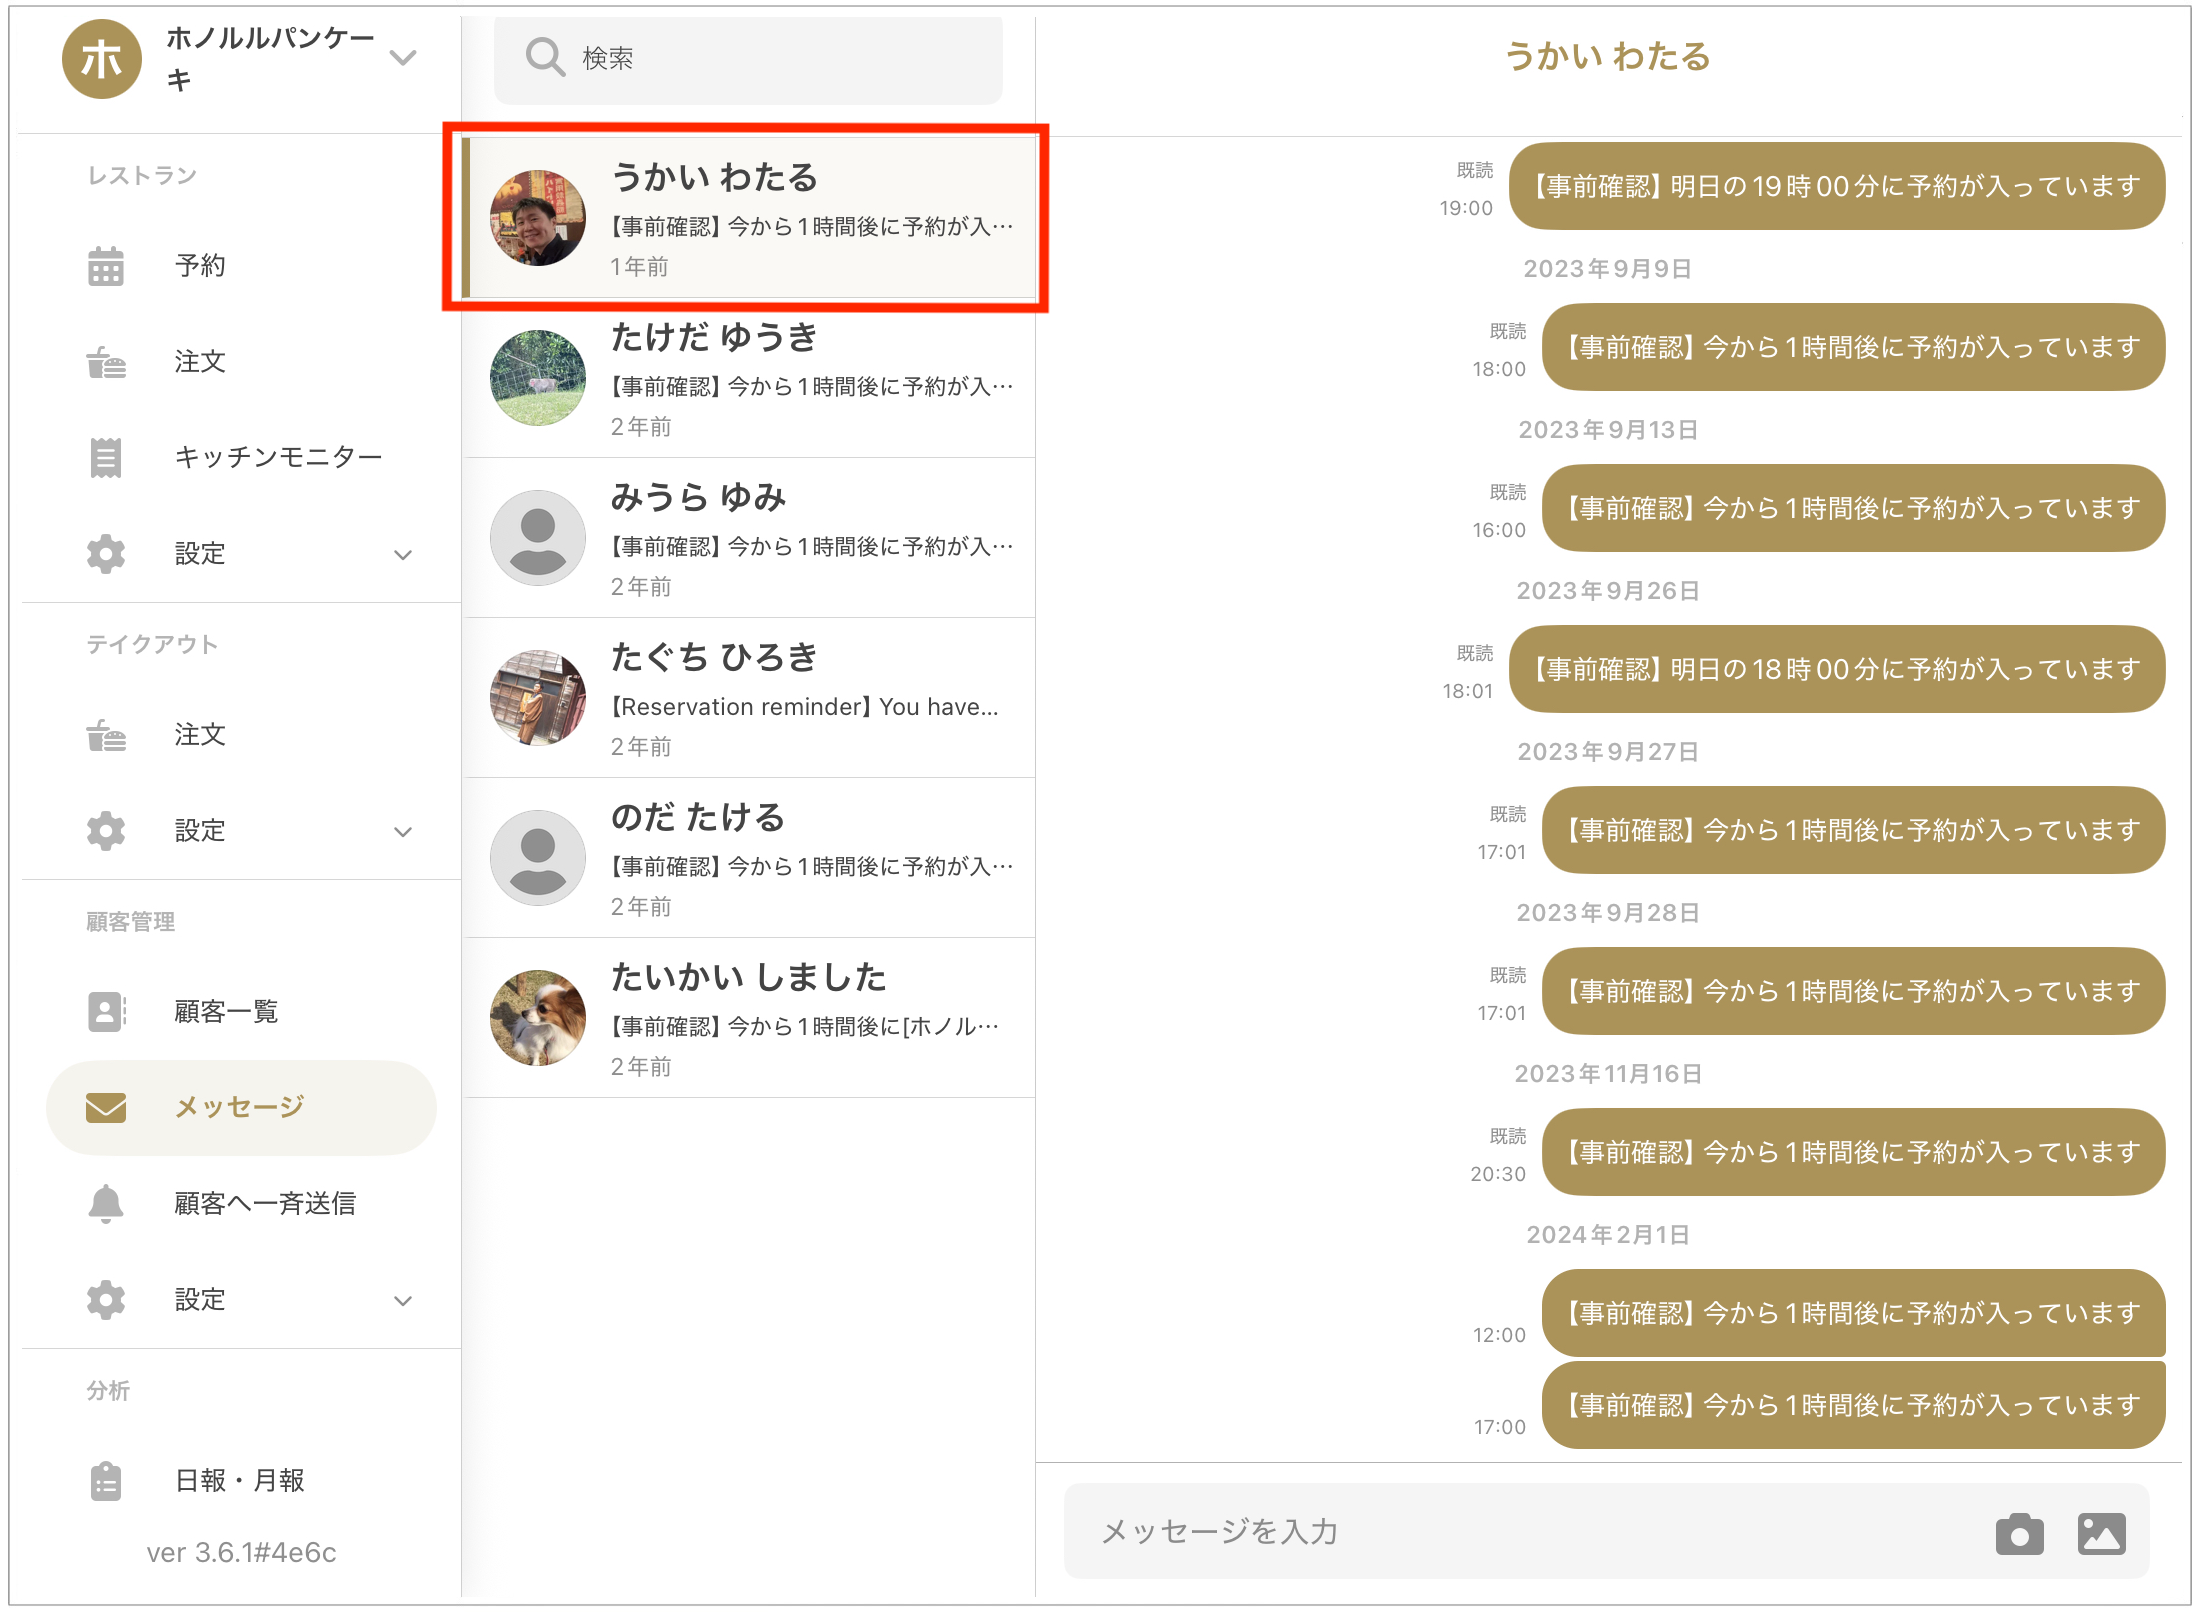This screenshot has width=2198, height=1612.
Task: Click the clipboard icon for 日報・月報
Action: [x=105, y=1480]
